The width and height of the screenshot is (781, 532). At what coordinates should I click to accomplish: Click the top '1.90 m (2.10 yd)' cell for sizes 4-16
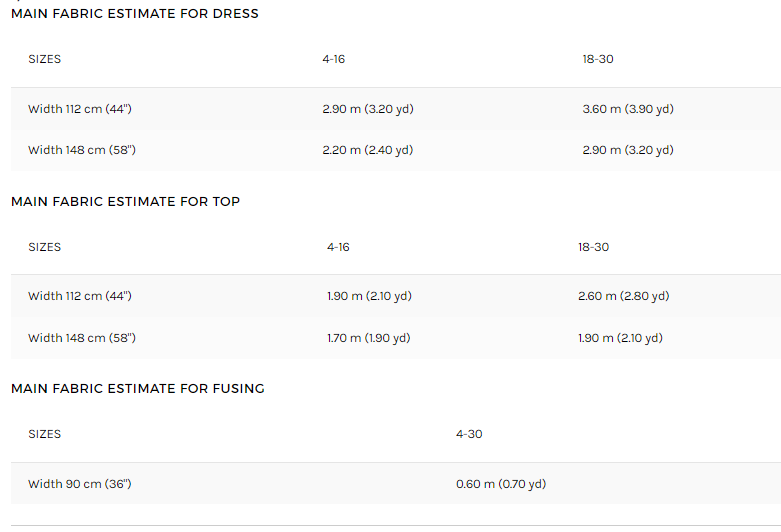369,296
